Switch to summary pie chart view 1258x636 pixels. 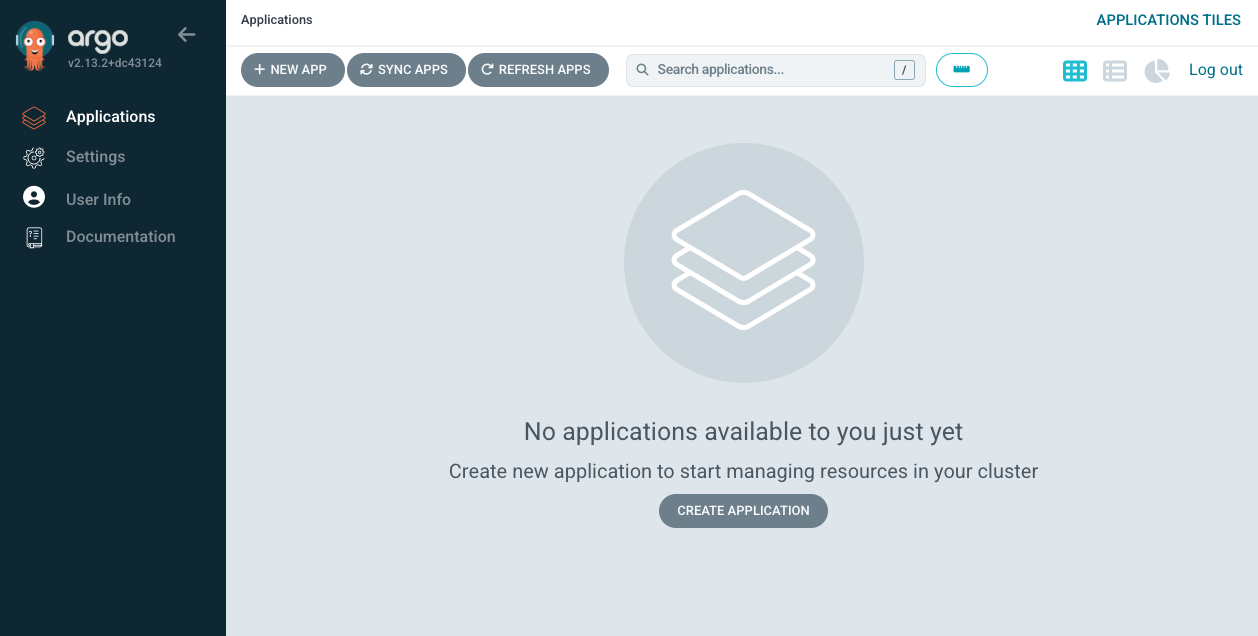(x=1157, y=71)
